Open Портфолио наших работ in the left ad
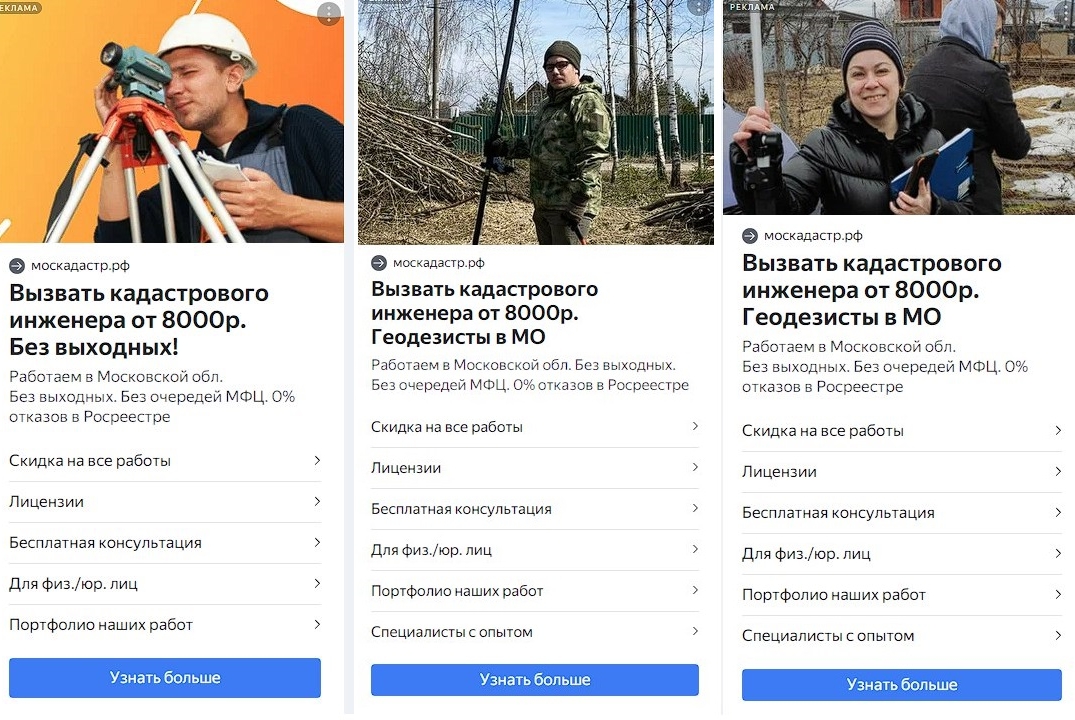Screen dimensions: 1075x720 pos(165,625)
